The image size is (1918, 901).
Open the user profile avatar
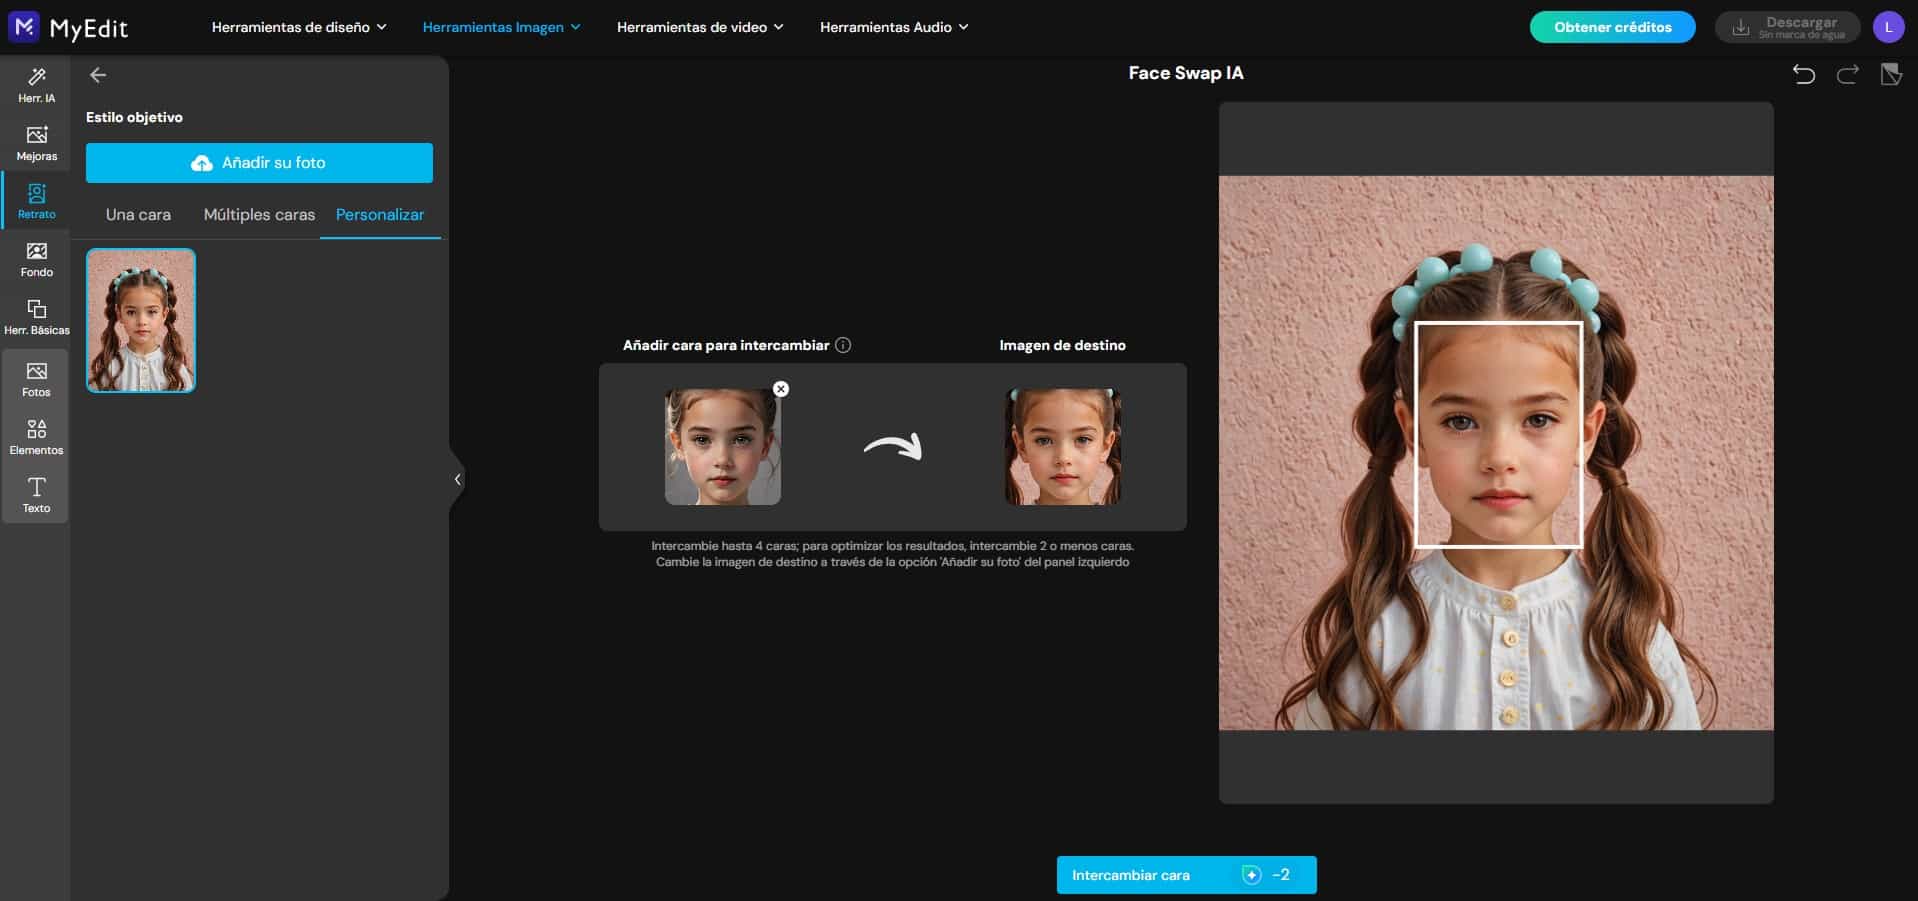(x=1888, y=27)
